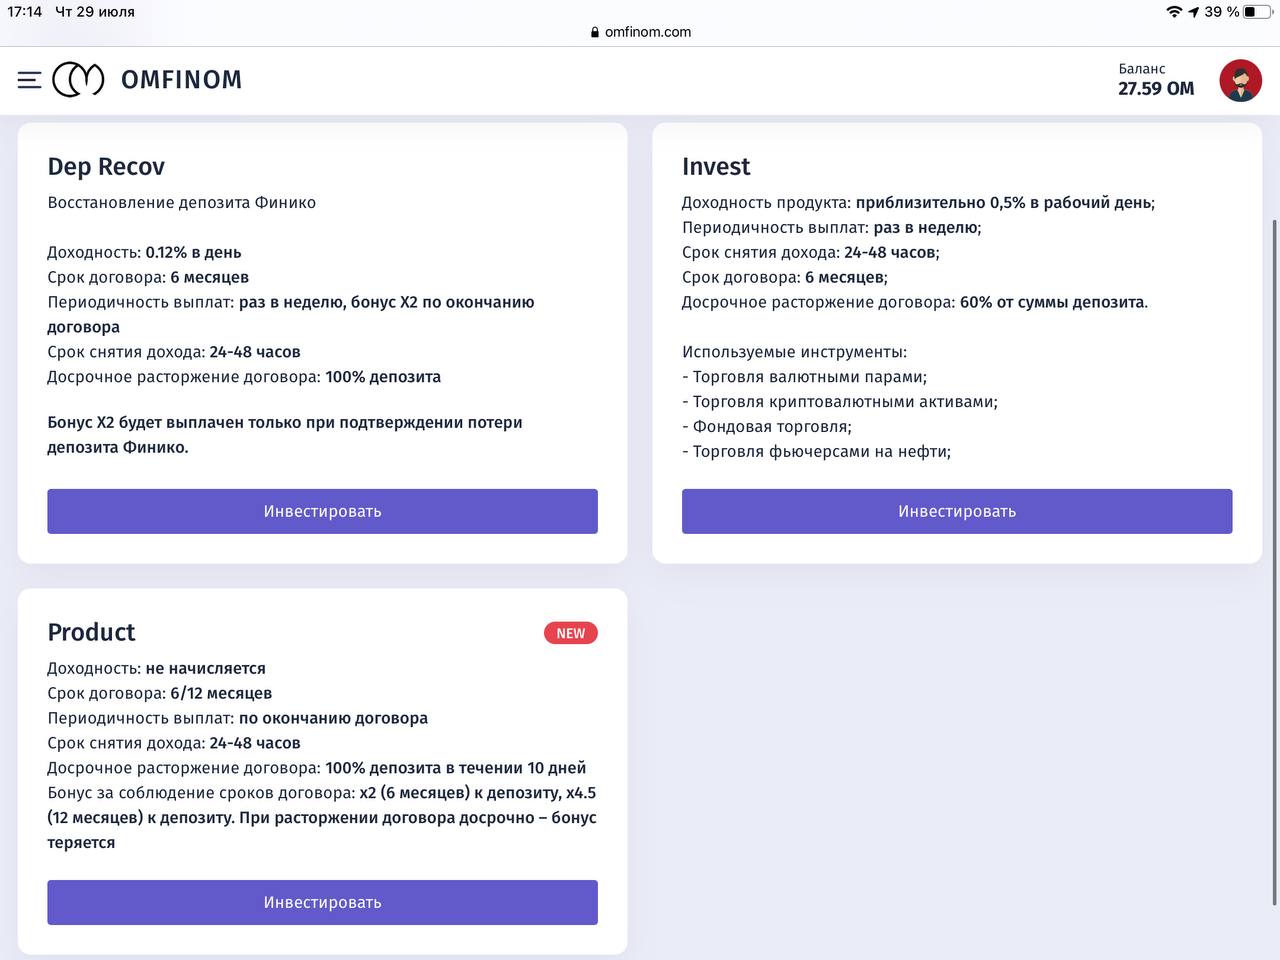Open the user profile avatar
Viewport: 1280px width, 960px height.
click(x=1240, y=80)
